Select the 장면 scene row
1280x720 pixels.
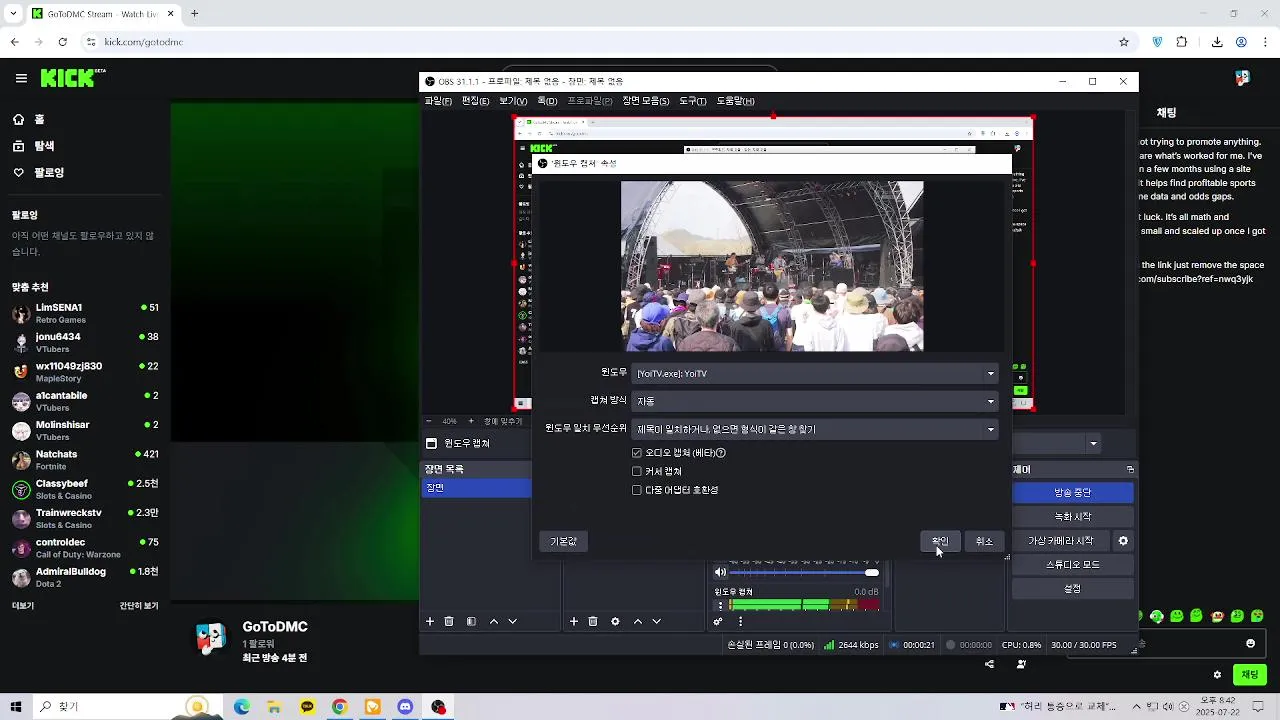coord(477,488)
